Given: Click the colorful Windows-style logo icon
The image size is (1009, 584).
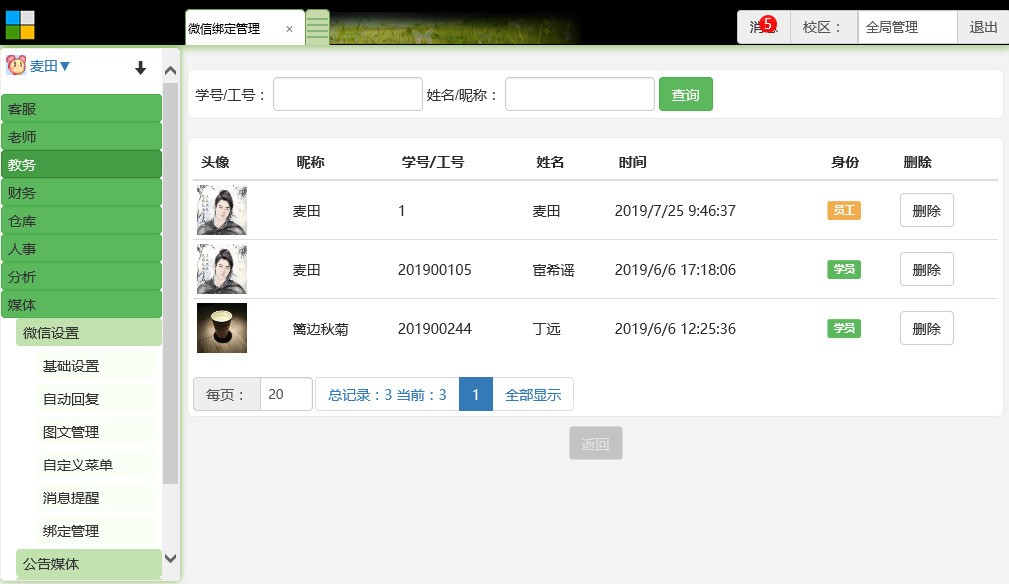Looking at the screenshot, I should (20, 25).
